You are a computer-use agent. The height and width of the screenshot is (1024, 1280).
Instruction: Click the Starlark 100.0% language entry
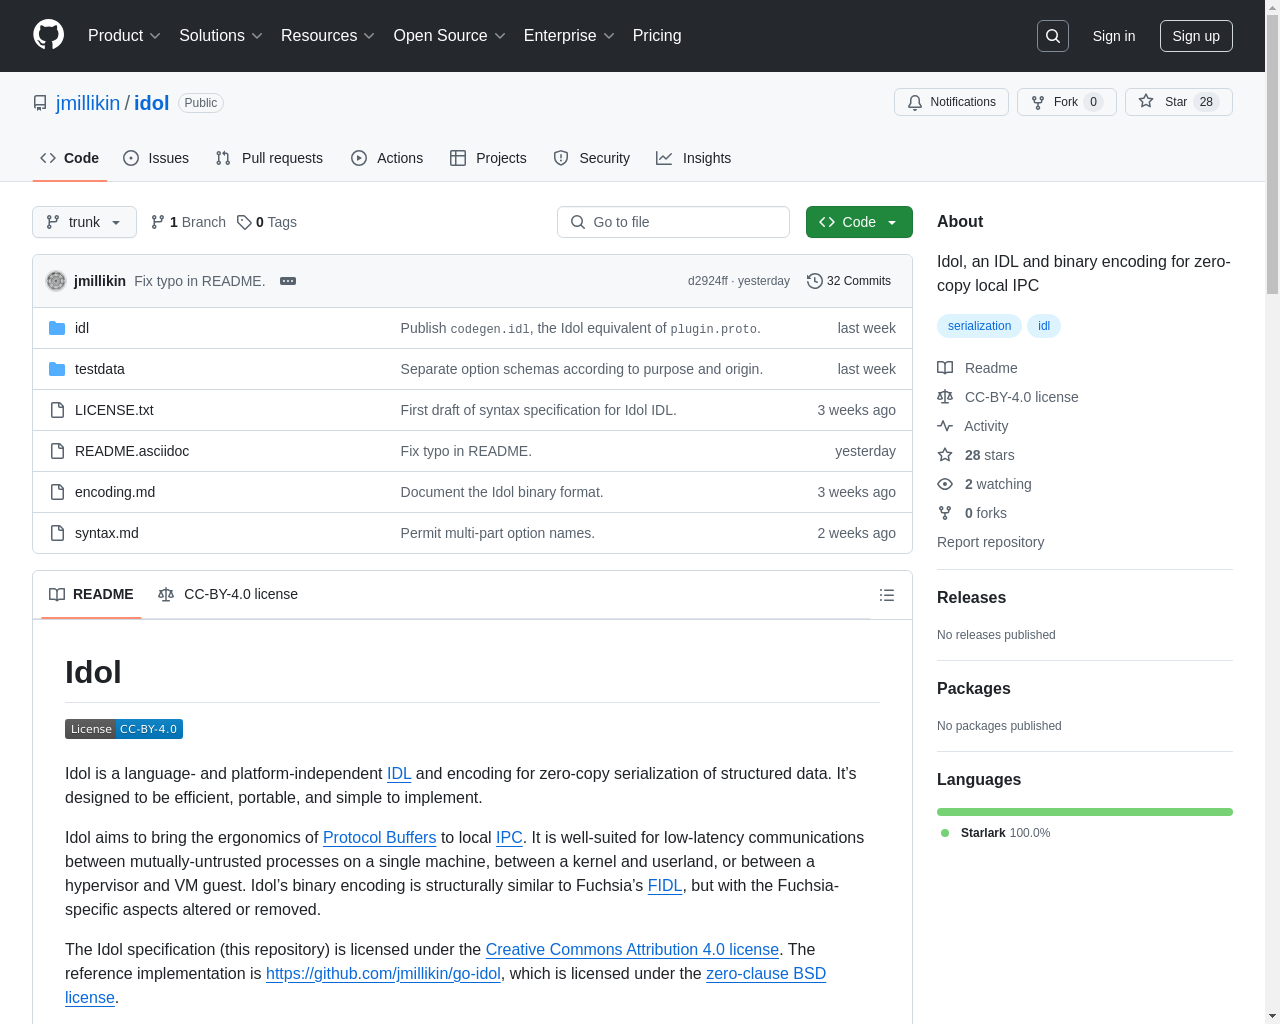coord(995,833)
